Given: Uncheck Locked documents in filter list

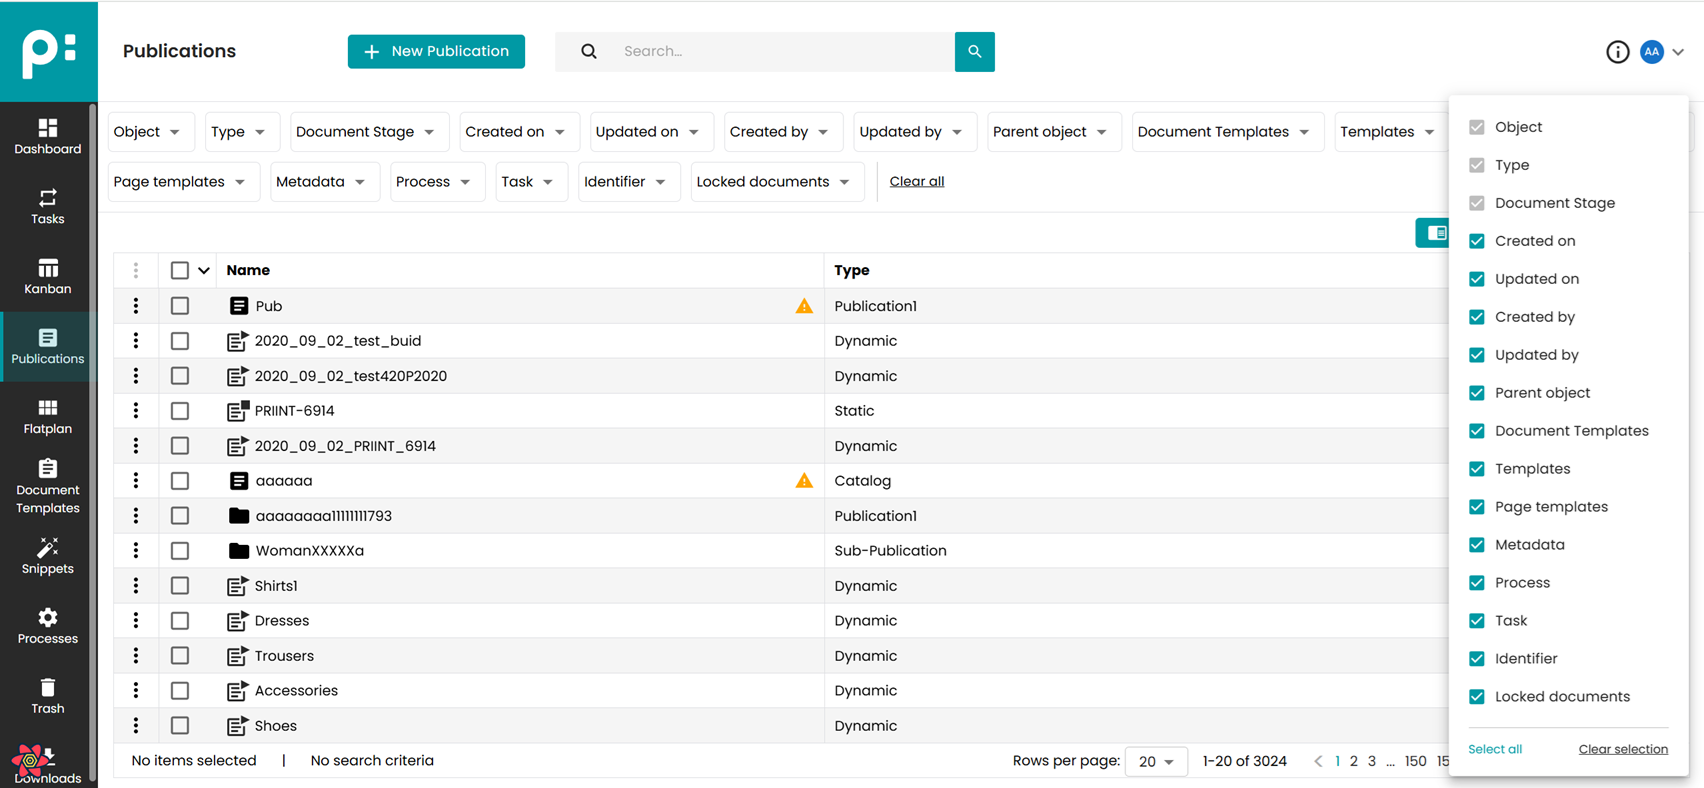Looking at the screenshot, I should (x=1477, y=697).
